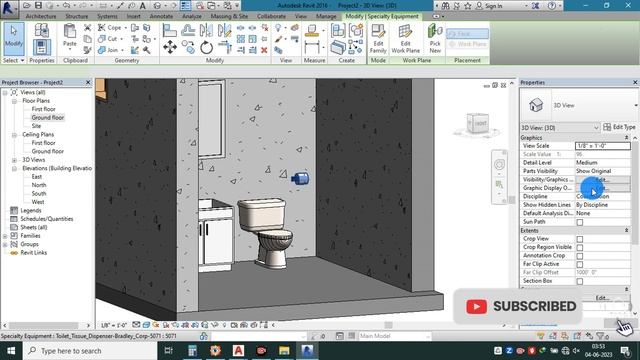Select the Modify arrow tool
This screenshot has height=360, width=640.
click(14, 38)
